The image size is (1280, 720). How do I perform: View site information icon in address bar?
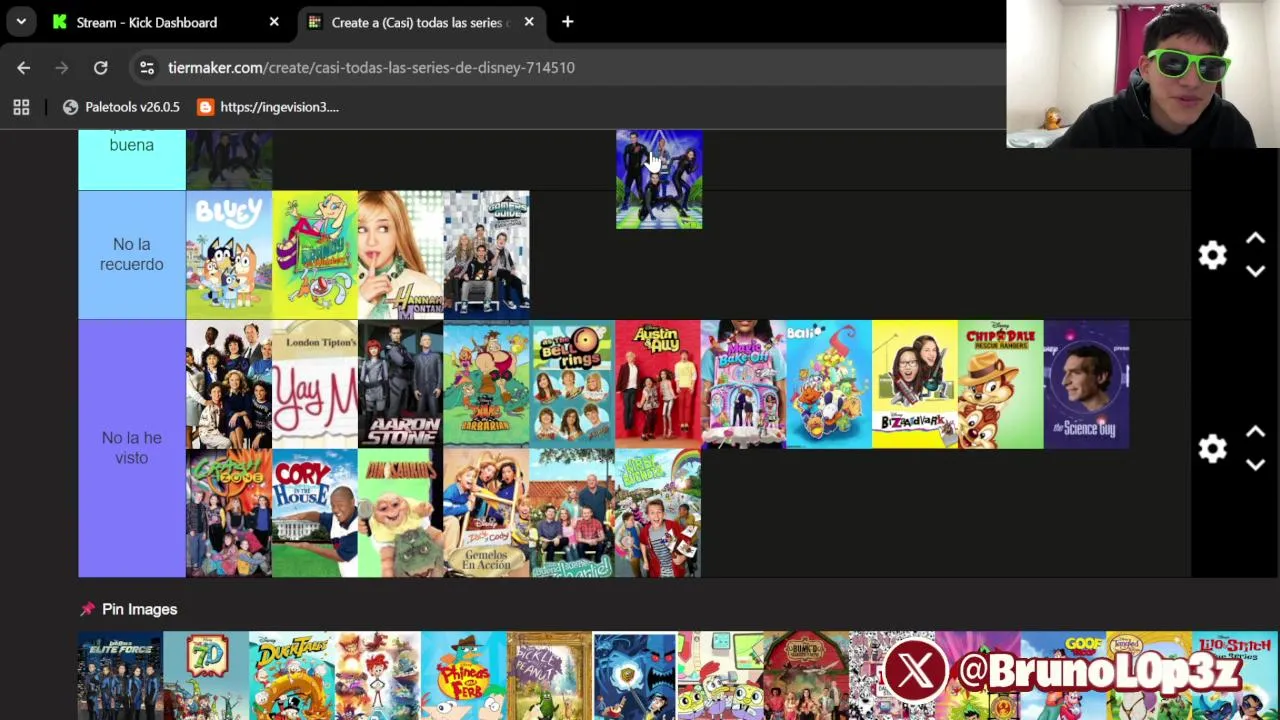pos(147,68)
